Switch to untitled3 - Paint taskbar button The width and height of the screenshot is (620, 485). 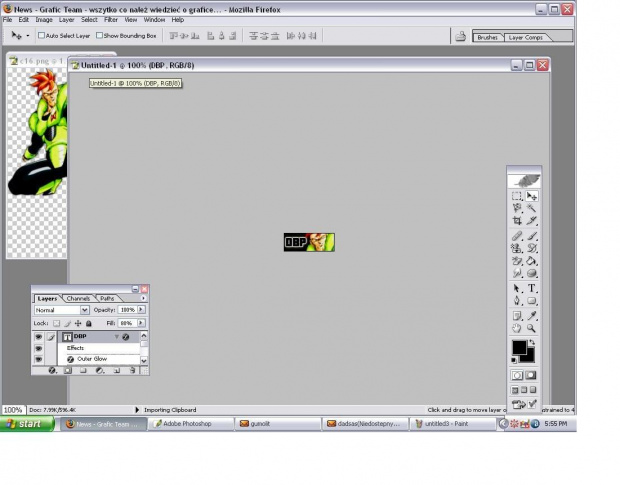click(452, 424)
